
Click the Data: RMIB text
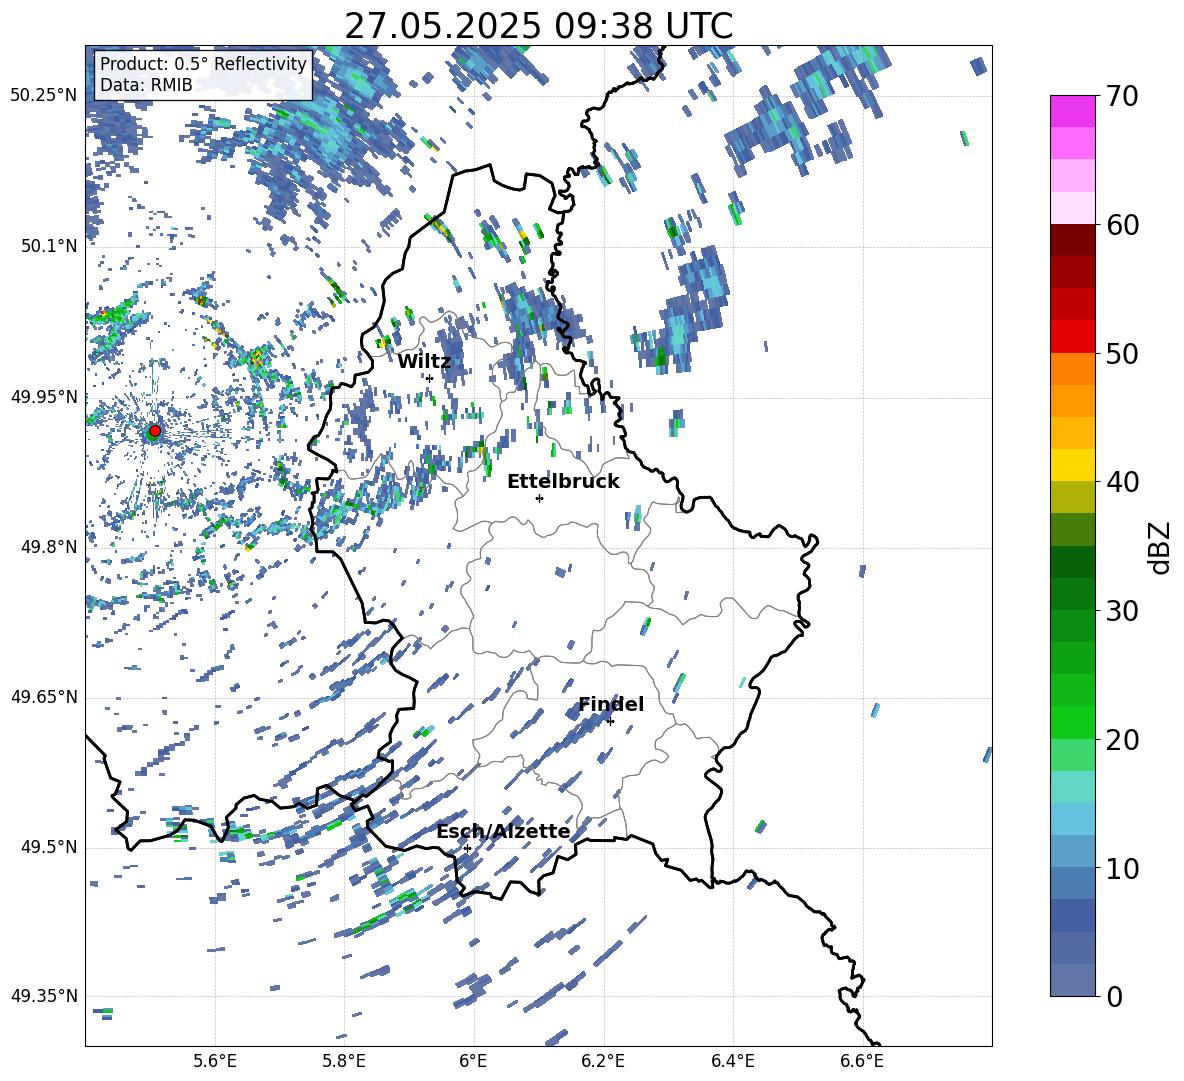(x=146, y=85)
